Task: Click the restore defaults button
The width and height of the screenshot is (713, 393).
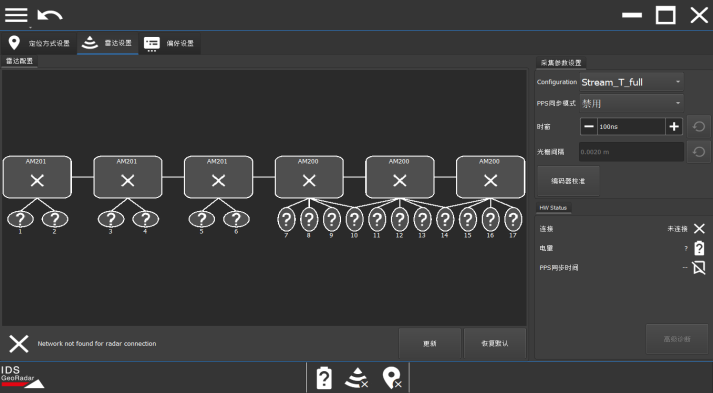Action: pos(495,343)
